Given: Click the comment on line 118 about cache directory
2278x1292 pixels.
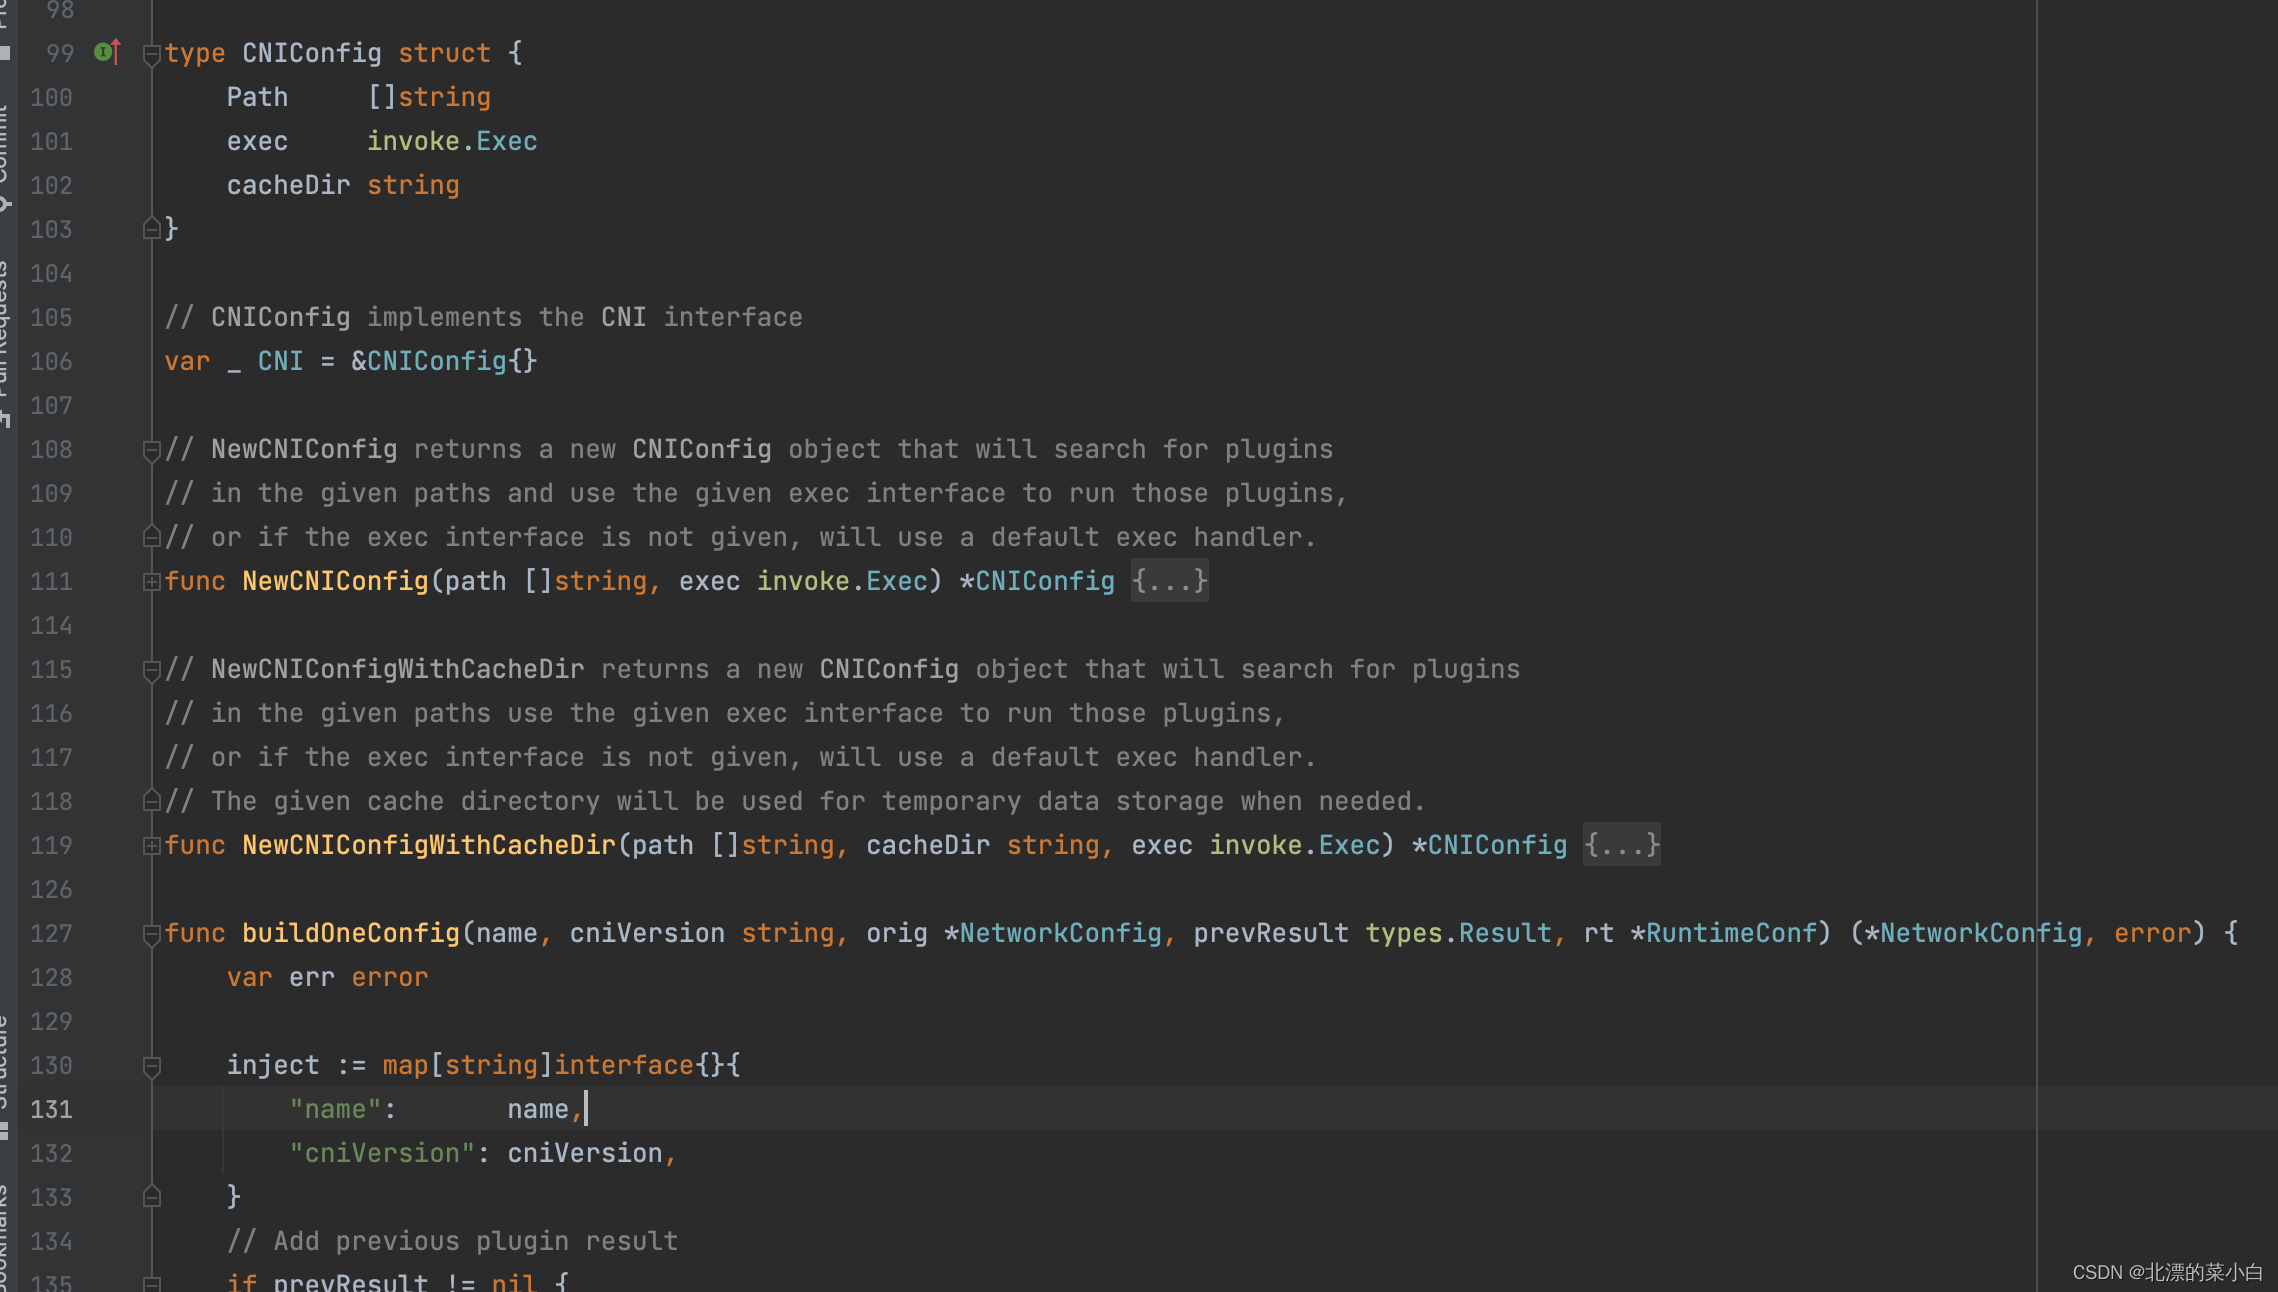Looking at the screenshot, I should tap(795, 801).
